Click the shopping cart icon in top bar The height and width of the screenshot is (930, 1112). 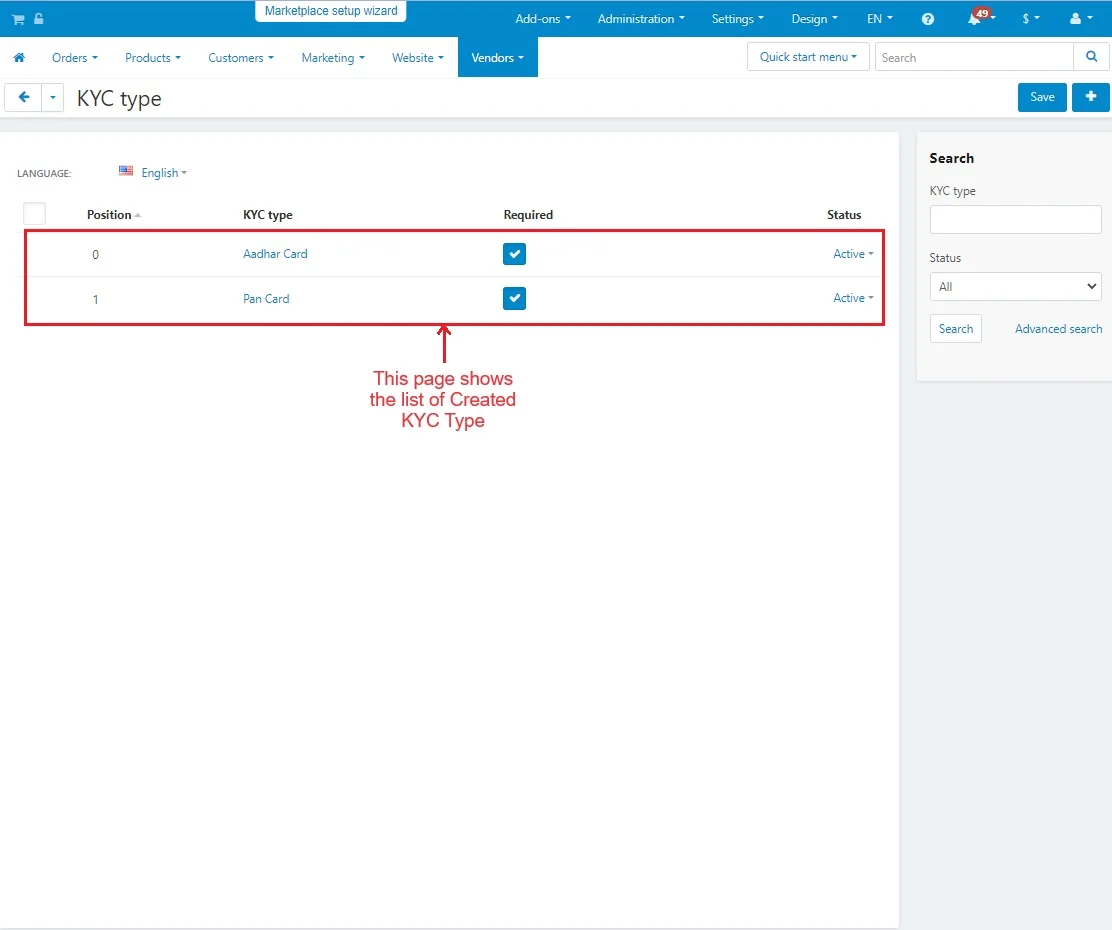(18, 19)
